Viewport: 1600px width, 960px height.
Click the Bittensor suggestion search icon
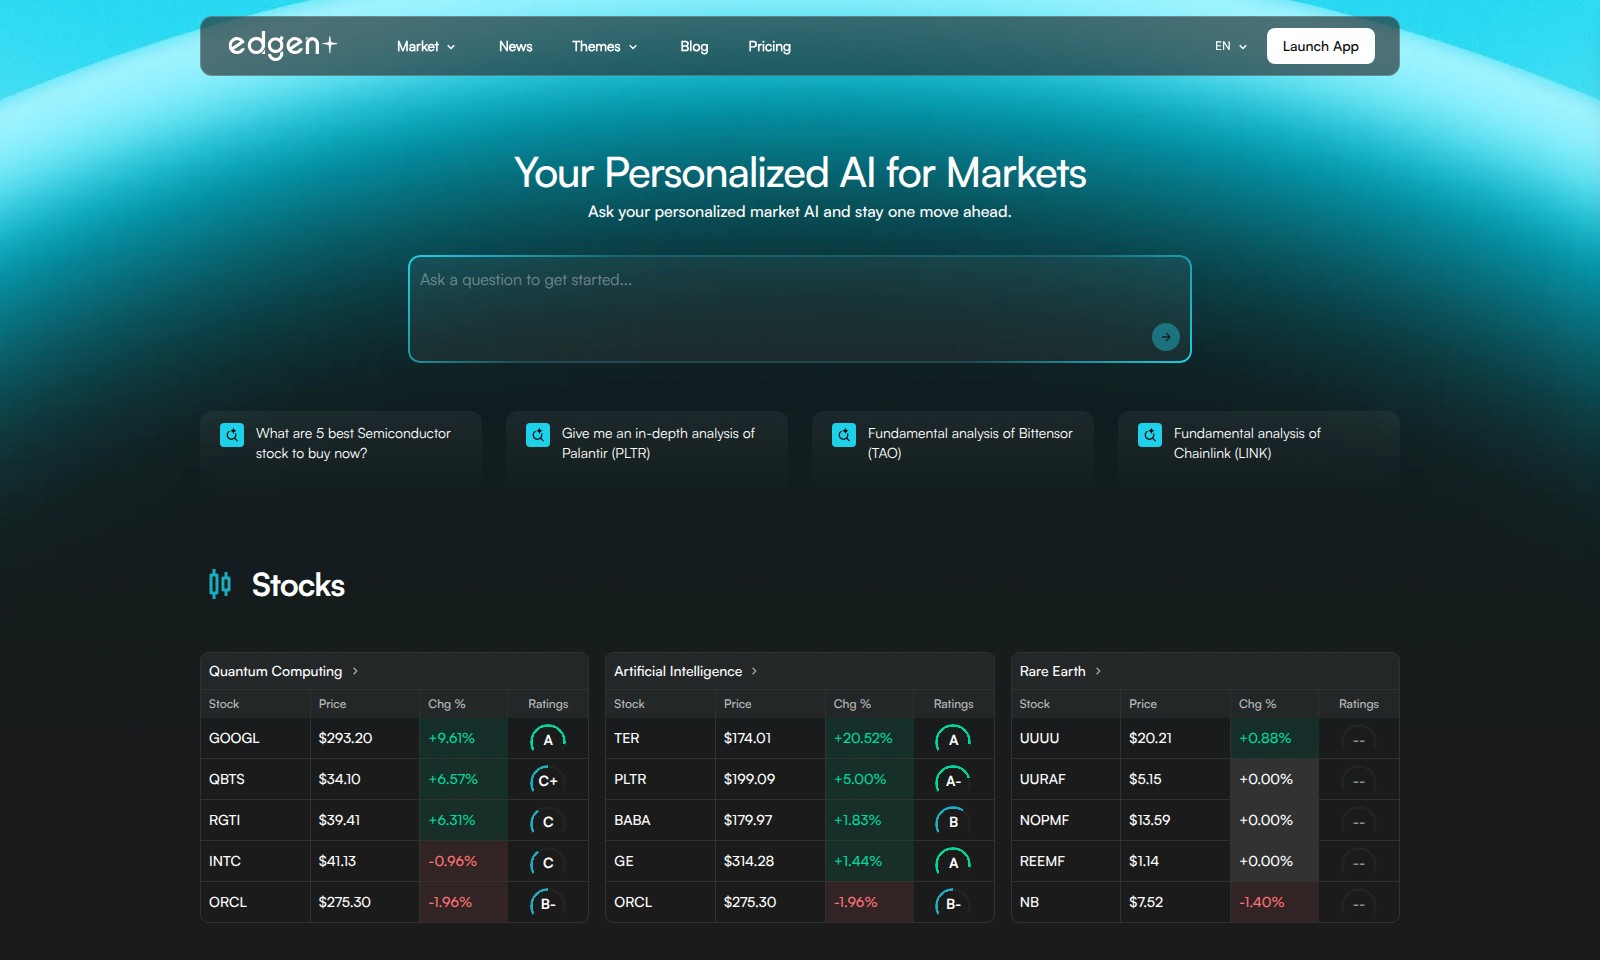844,435
